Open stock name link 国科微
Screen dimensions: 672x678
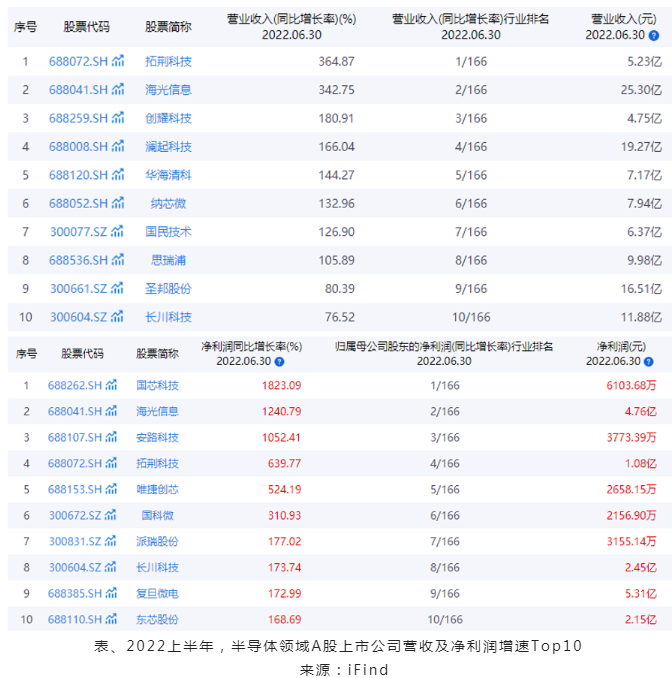click(x=157, y=515)
